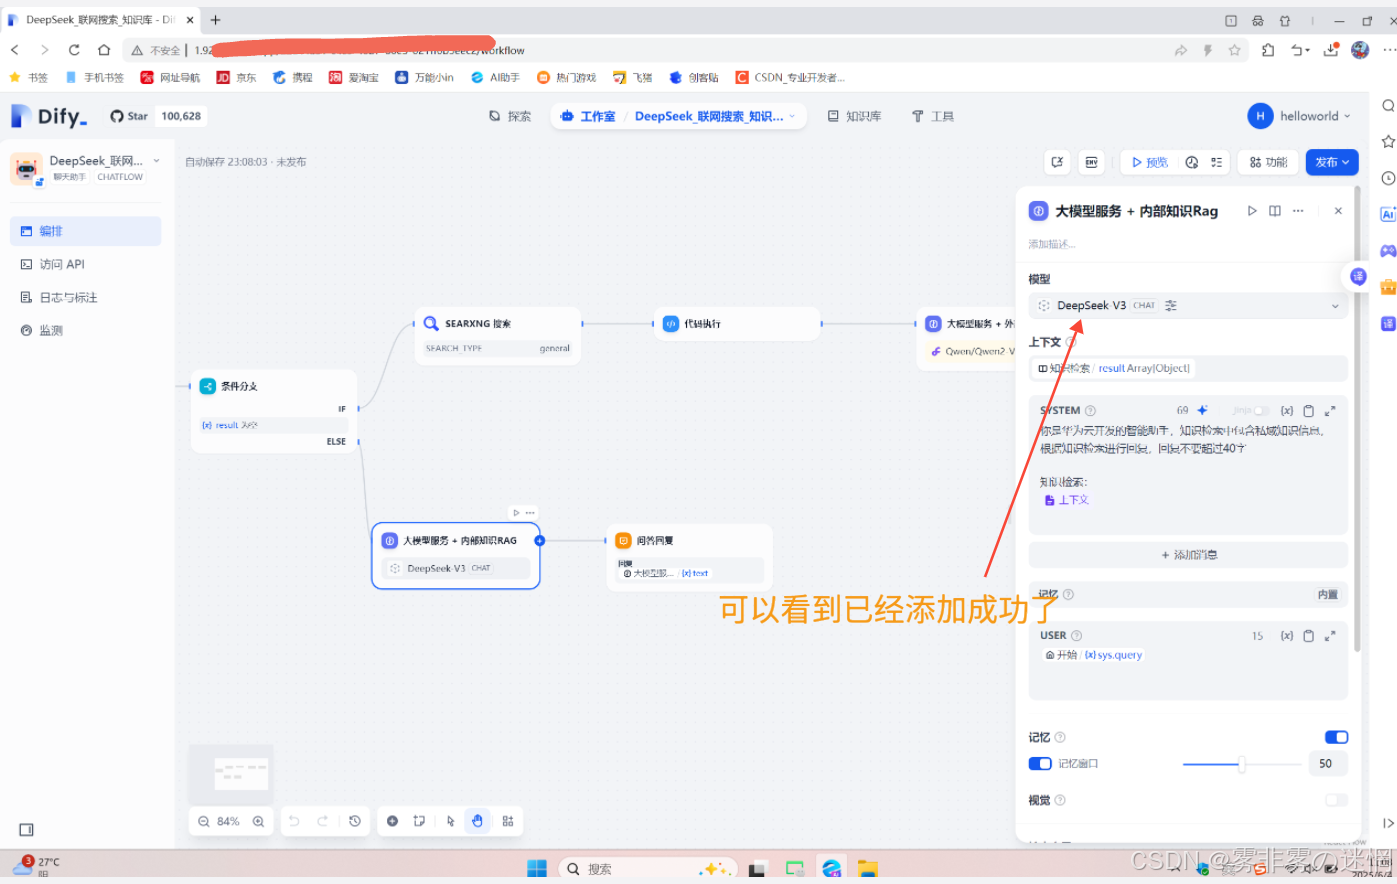Open node help book icon

(1275, 211)
